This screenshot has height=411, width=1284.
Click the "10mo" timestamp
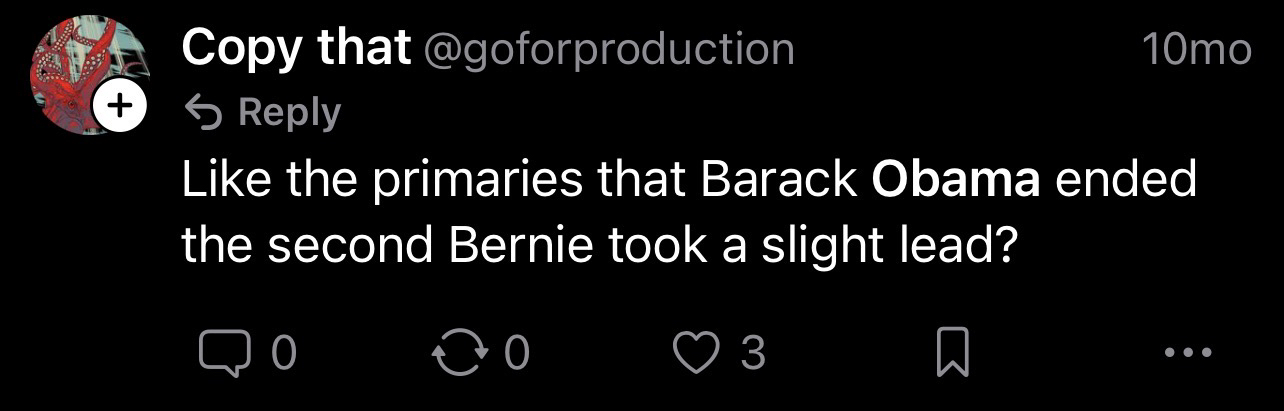(x=1196, y=48)
